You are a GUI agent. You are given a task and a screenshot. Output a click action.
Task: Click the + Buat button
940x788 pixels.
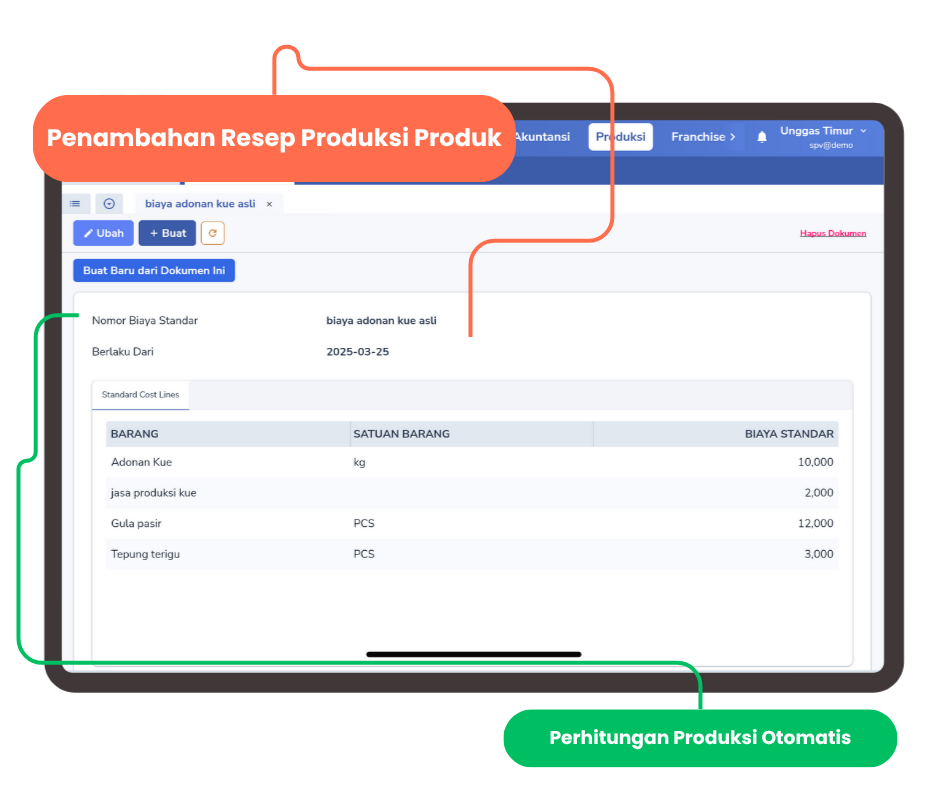click(167, 233)
